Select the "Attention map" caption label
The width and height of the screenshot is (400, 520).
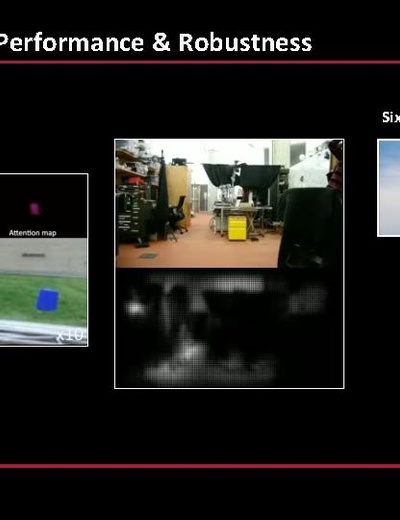click(32, 233)
